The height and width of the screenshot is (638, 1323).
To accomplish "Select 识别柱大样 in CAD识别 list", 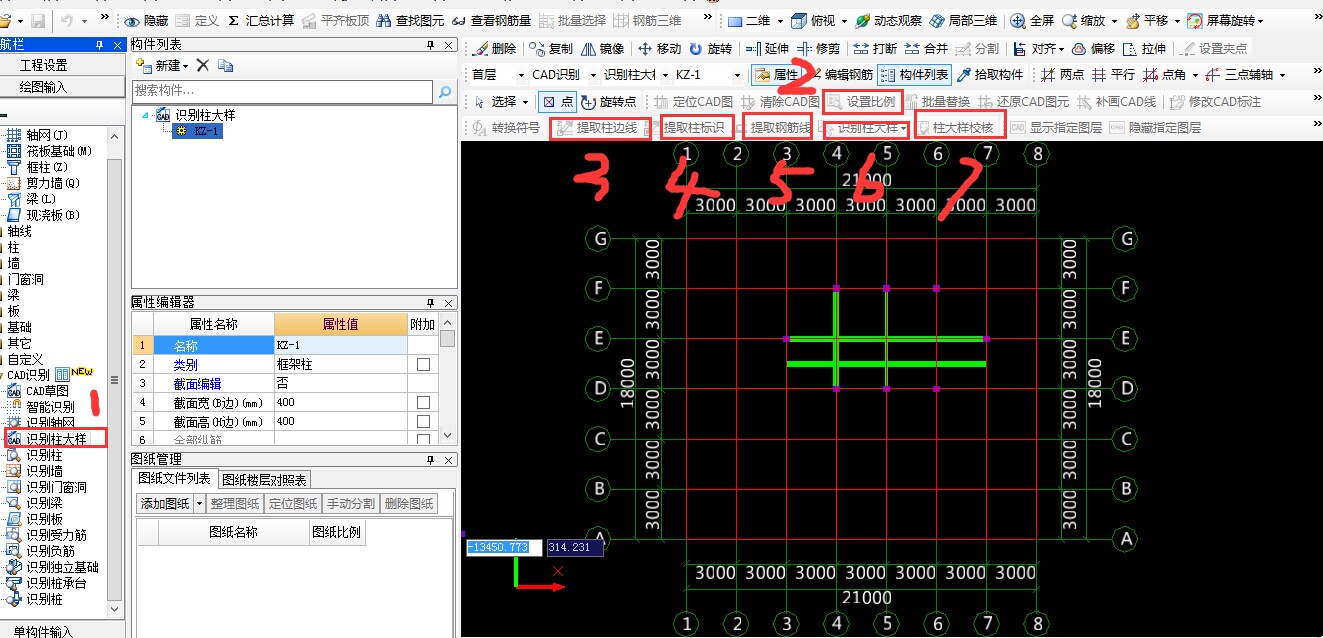I will tap(56, 439).
